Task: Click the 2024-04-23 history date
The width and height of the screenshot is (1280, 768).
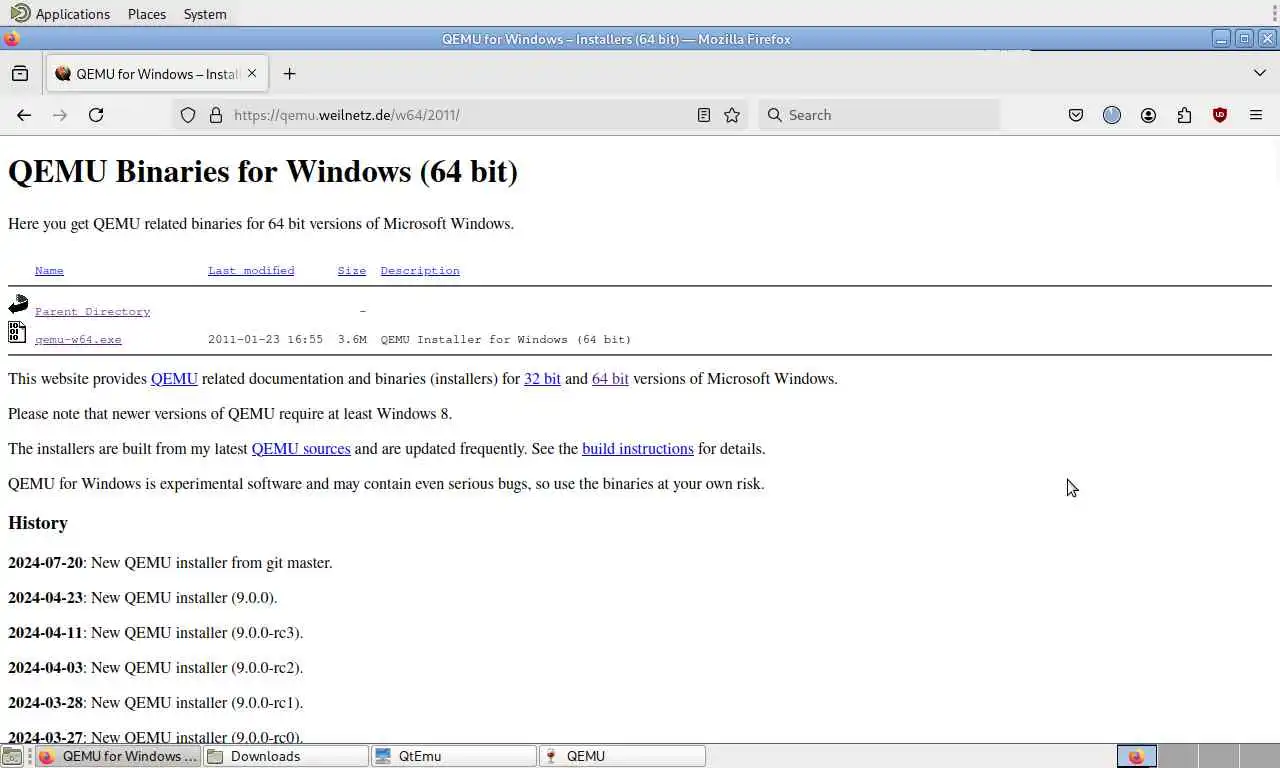Action: point(46,598)
